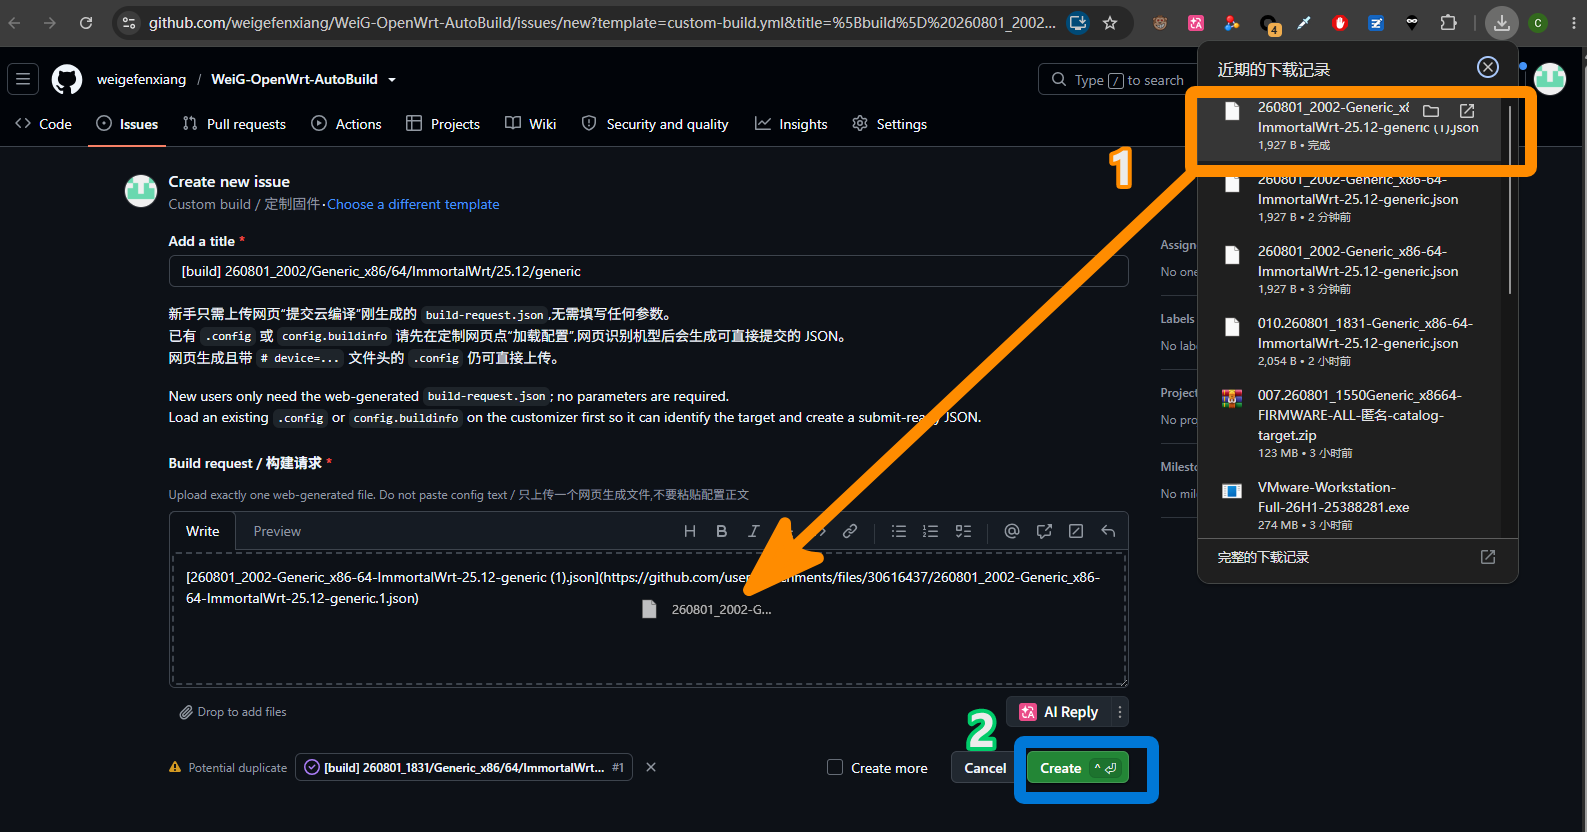Viewport: 1587px width, 832px height.
Task: Click the Drop to add files area
Action: click(x=233, y=712)
